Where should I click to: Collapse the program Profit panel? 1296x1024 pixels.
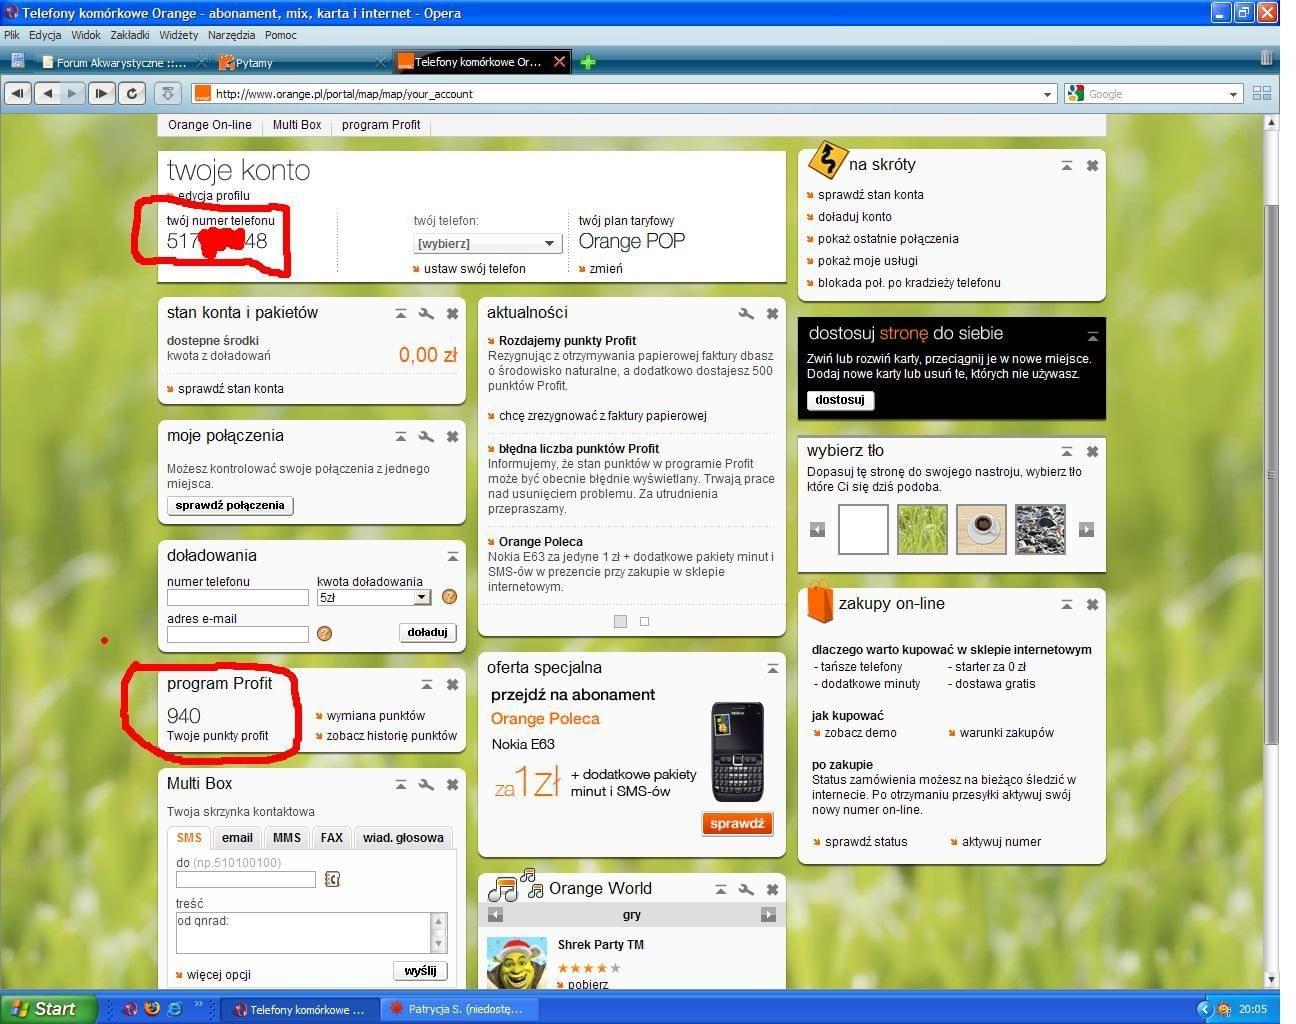(x=427, y=685)
